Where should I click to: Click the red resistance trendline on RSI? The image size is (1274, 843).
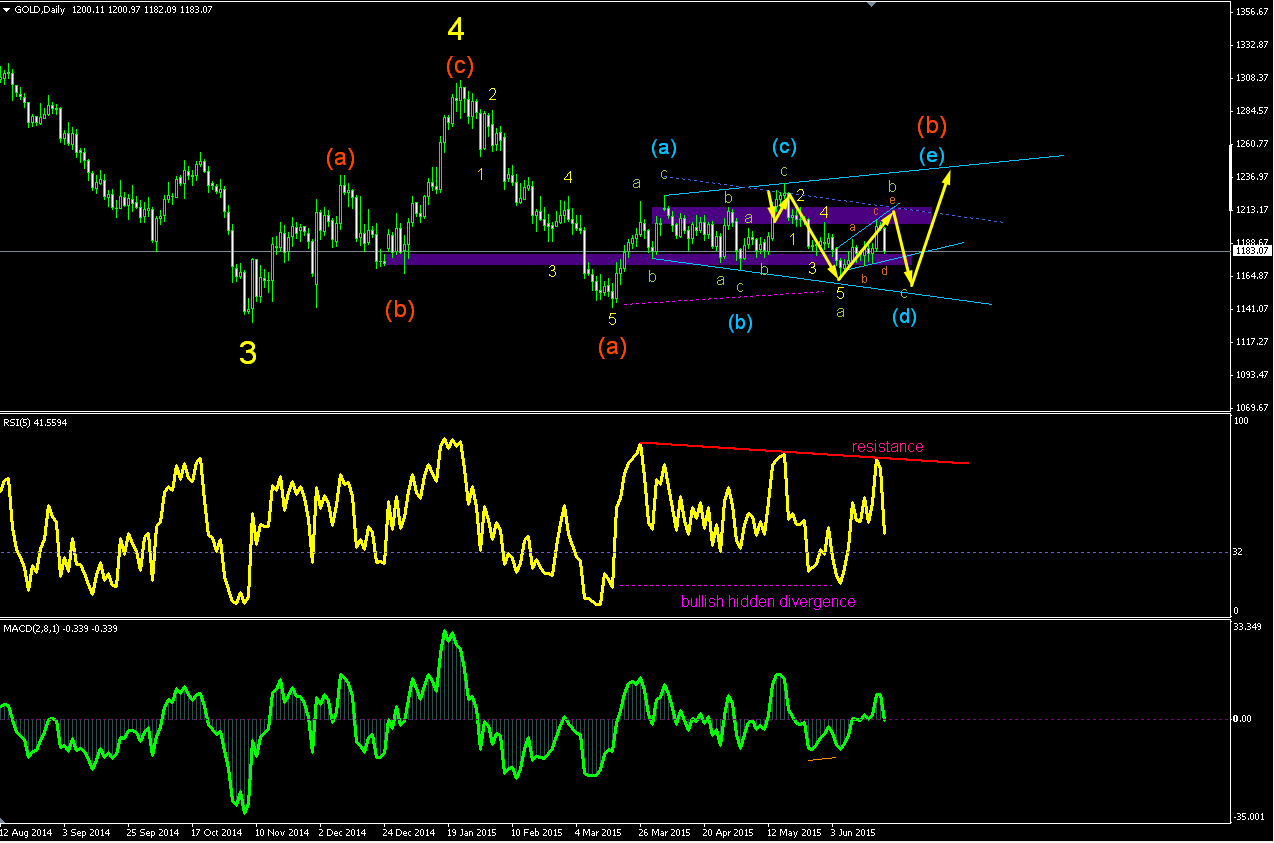(805, 453)
